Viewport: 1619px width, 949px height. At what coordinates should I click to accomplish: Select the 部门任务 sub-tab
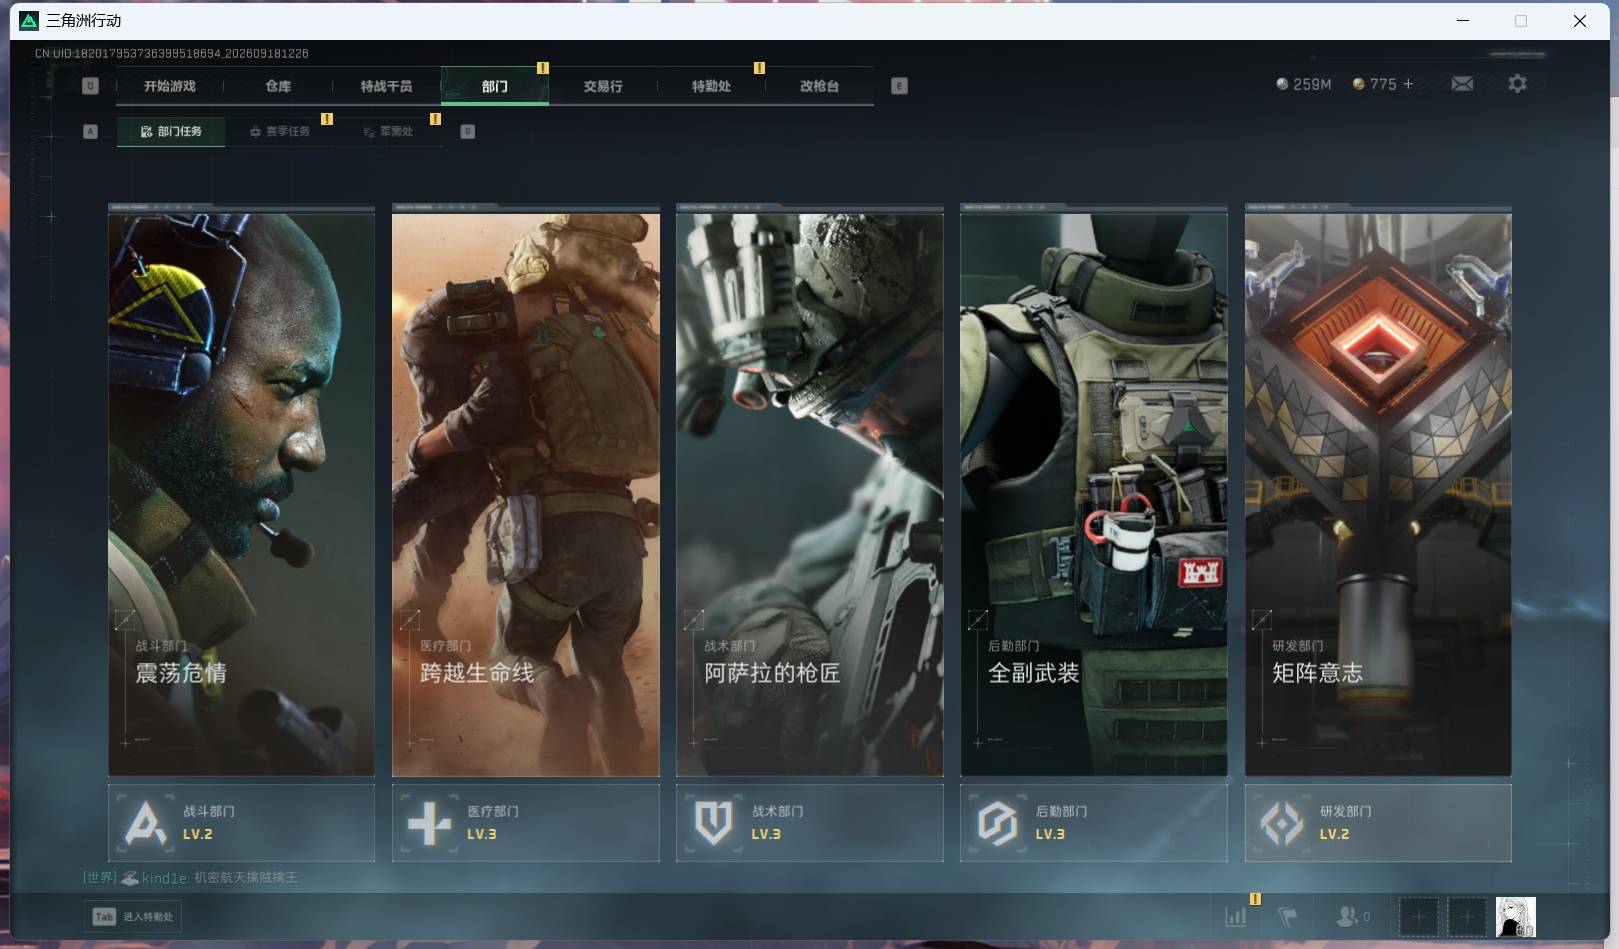(x=171, y=131)
